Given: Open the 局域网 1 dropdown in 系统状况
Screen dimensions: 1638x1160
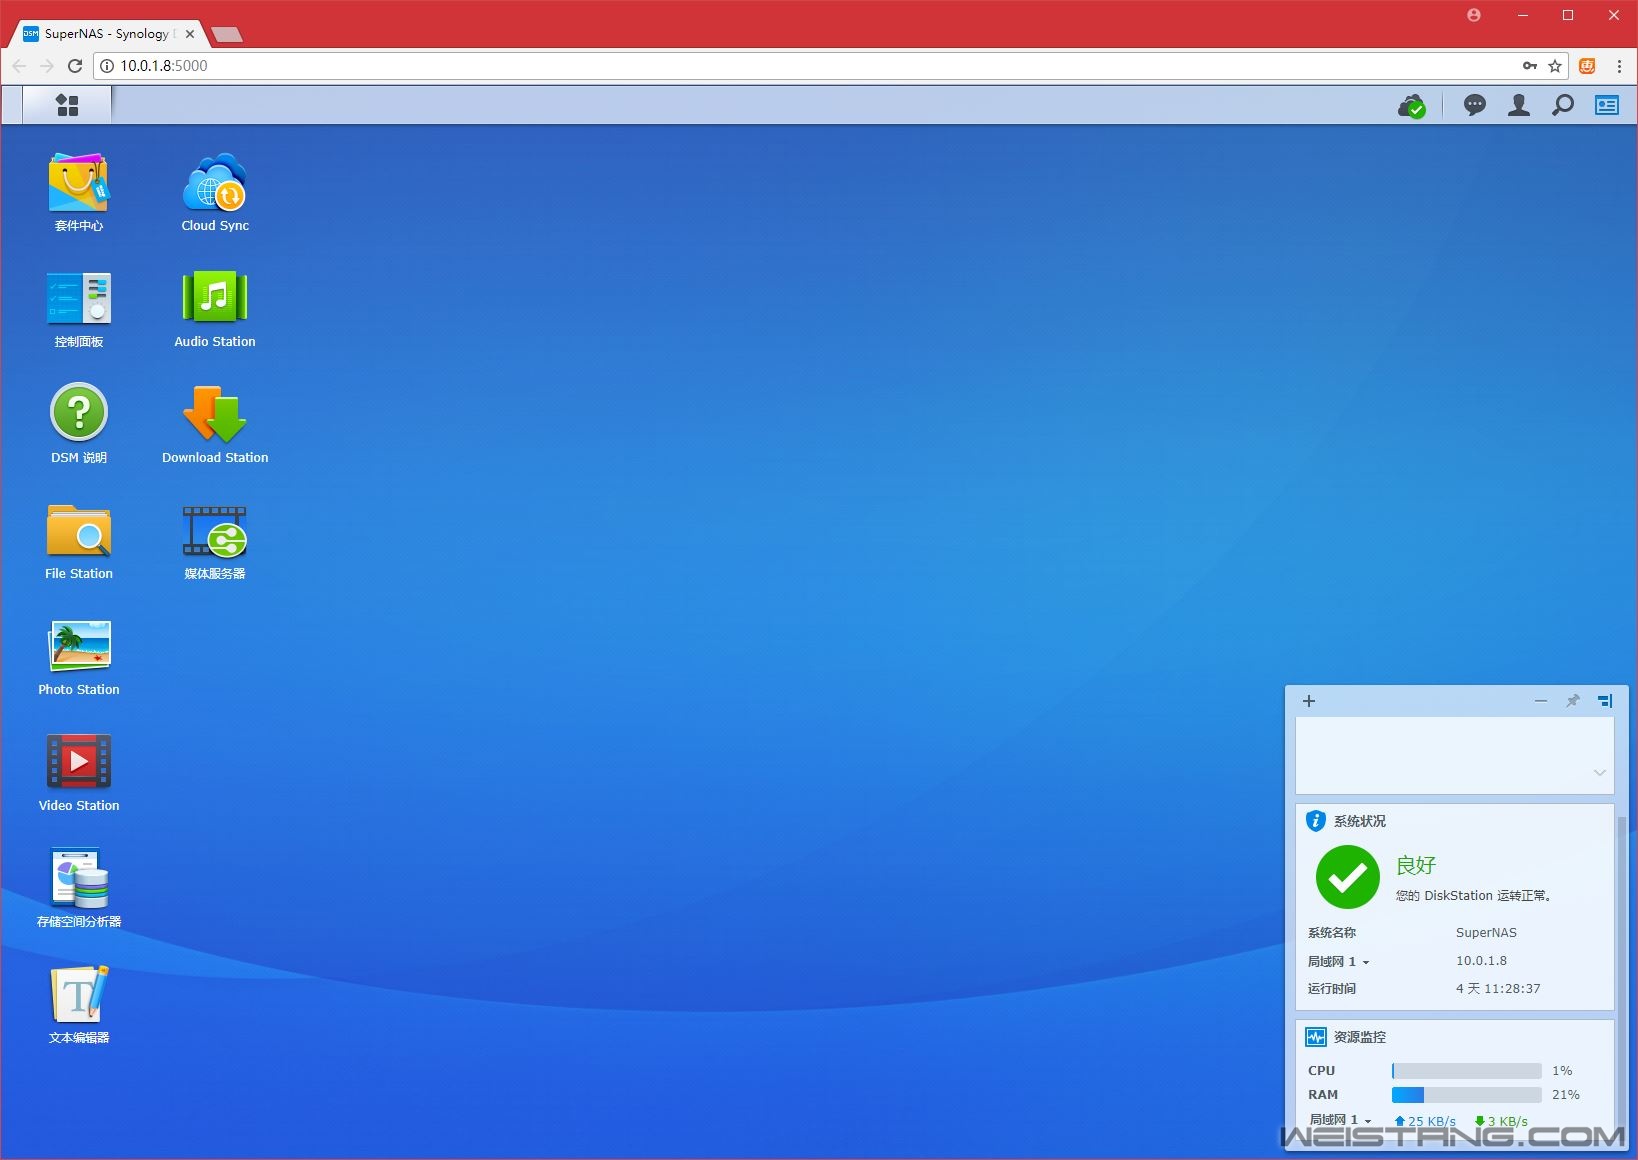Looking at the screenshot, I should [x=1339, y=961].
